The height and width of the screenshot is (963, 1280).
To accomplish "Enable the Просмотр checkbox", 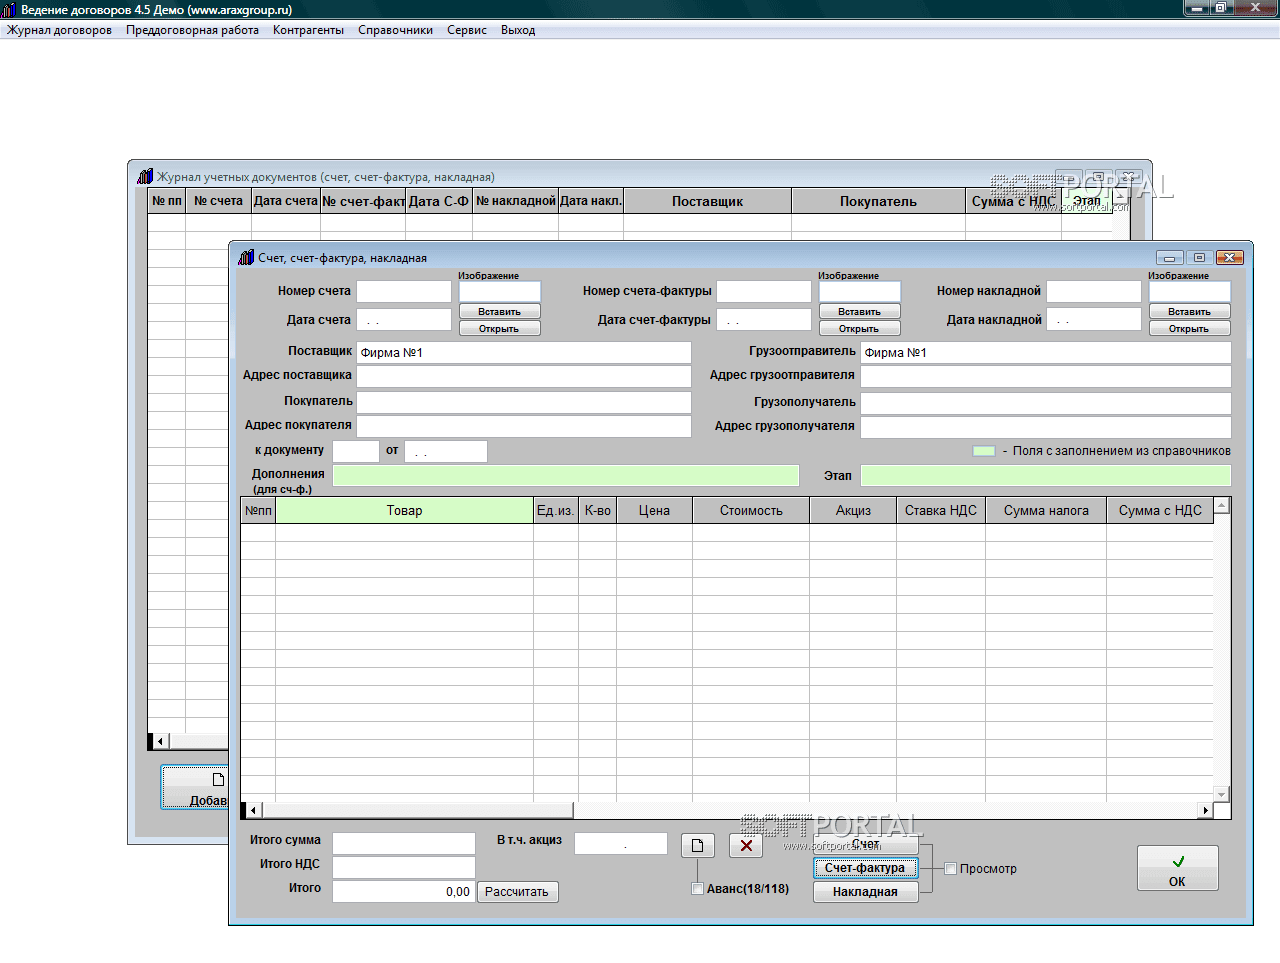I will click(x=951, y=869).
